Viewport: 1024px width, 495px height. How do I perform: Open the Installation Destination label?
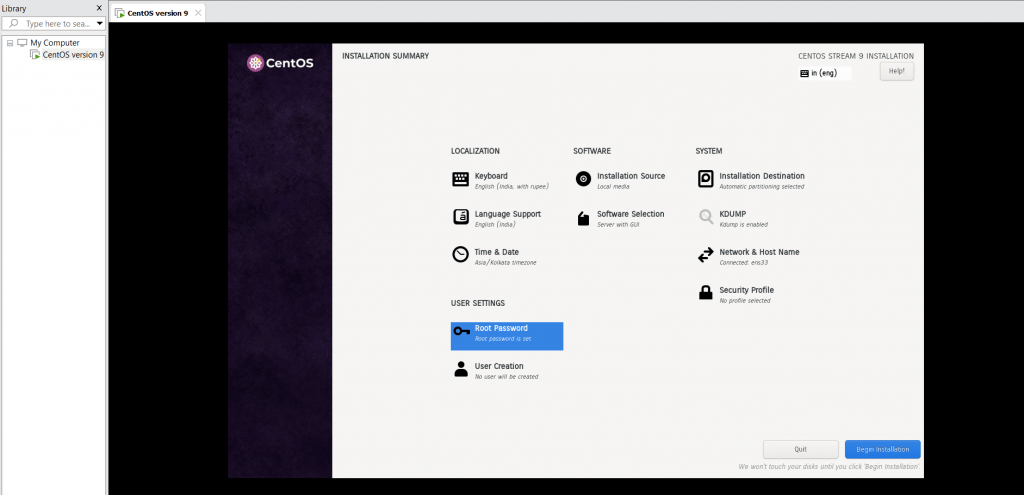(x=762, y=176)
